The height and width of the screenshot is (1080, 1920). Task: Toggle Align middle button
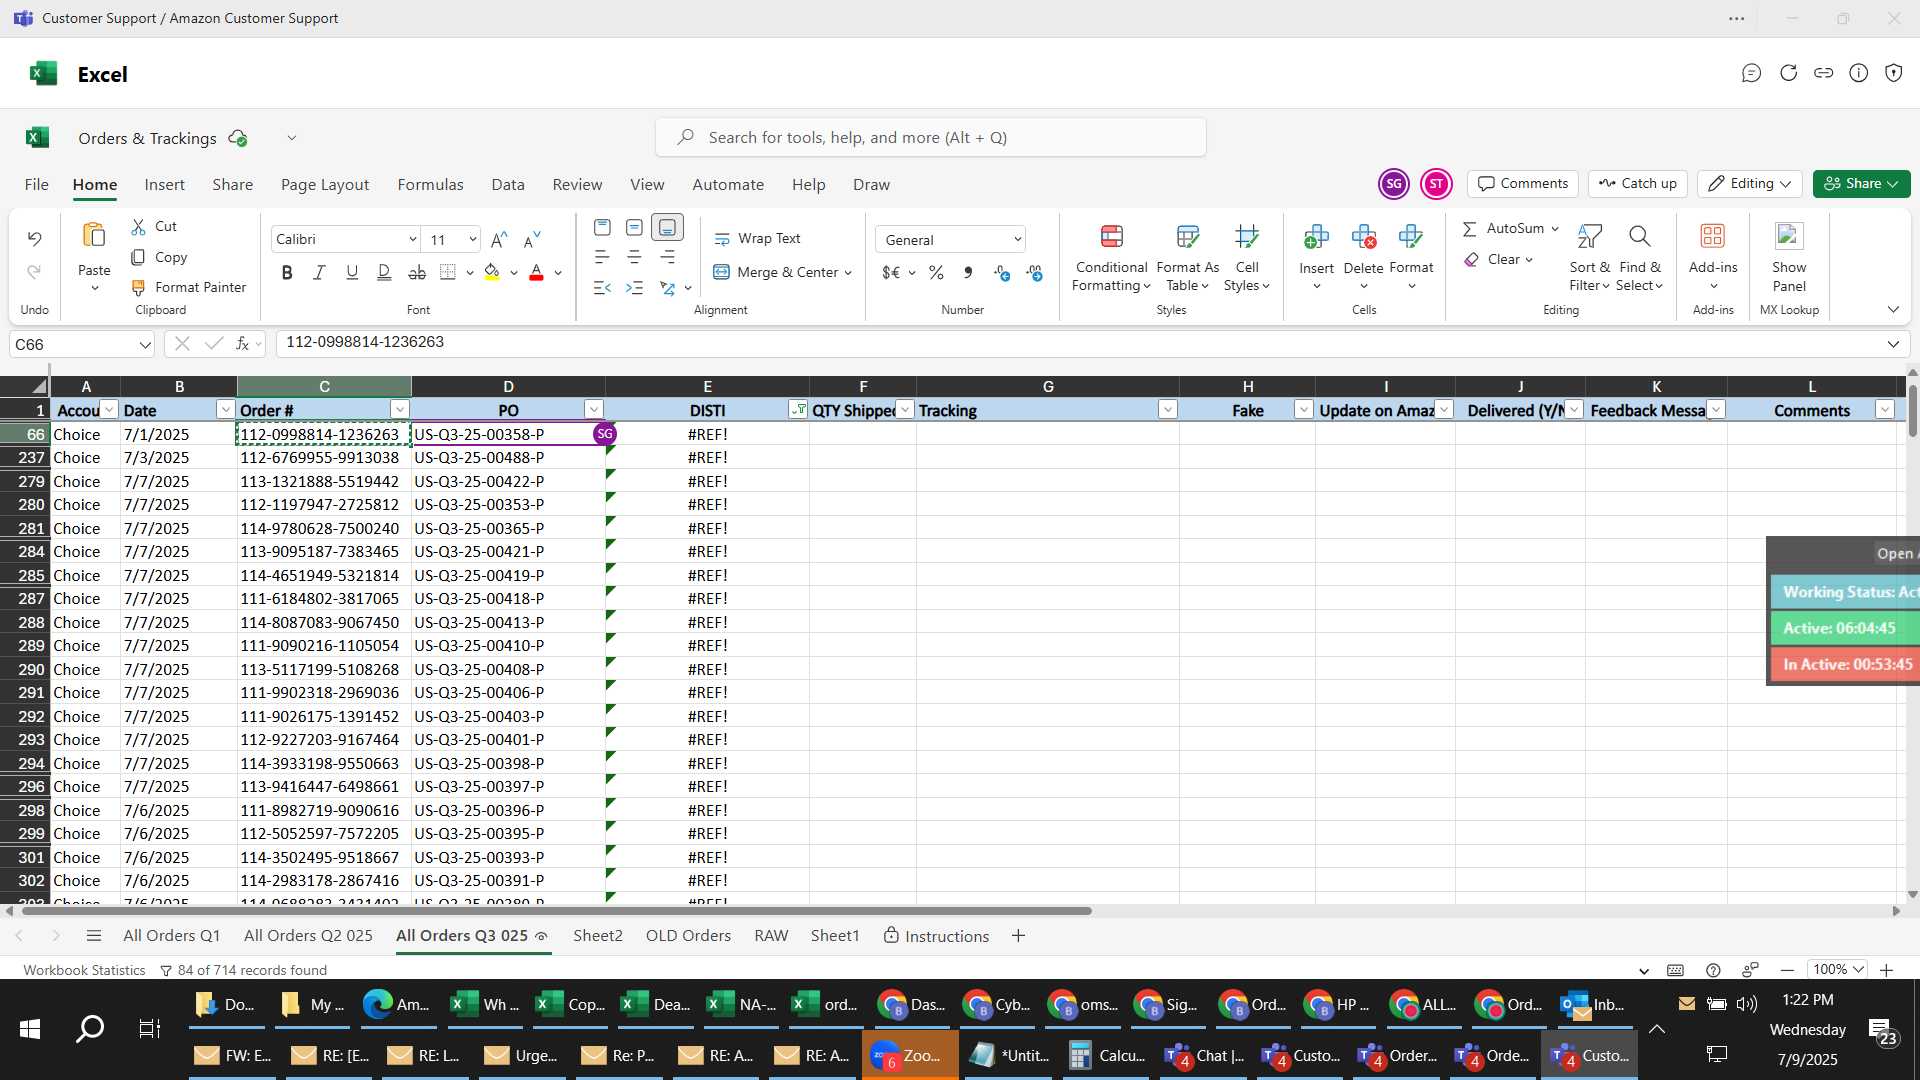[x=634, y=227]
